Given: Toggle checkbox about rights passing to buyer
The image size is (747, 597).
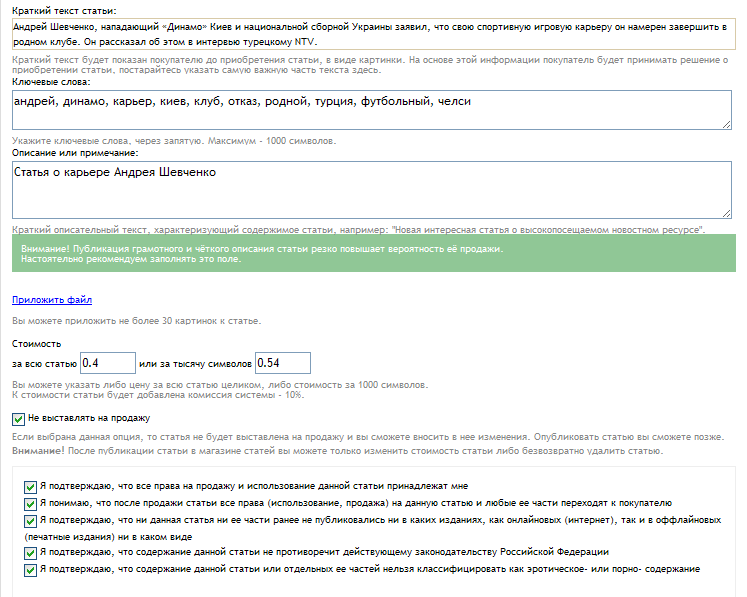Looking at the screenshot, I should (x=30, y=504).
